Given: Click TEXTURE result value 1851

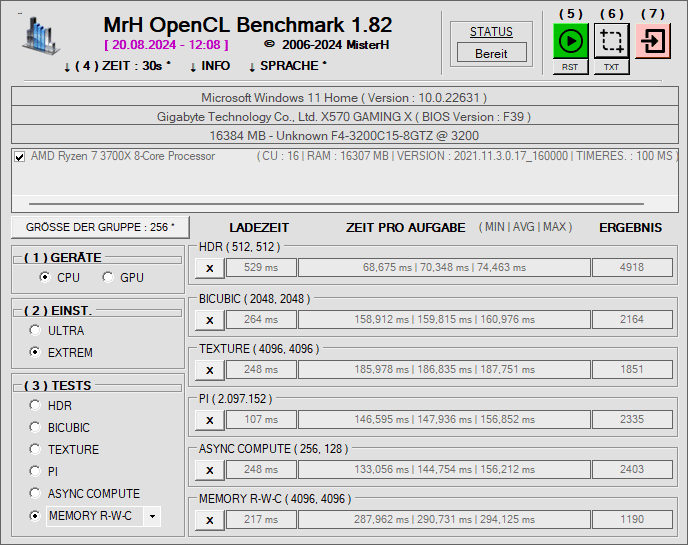Looking at the screenshot, I should (x=632, y=369).
